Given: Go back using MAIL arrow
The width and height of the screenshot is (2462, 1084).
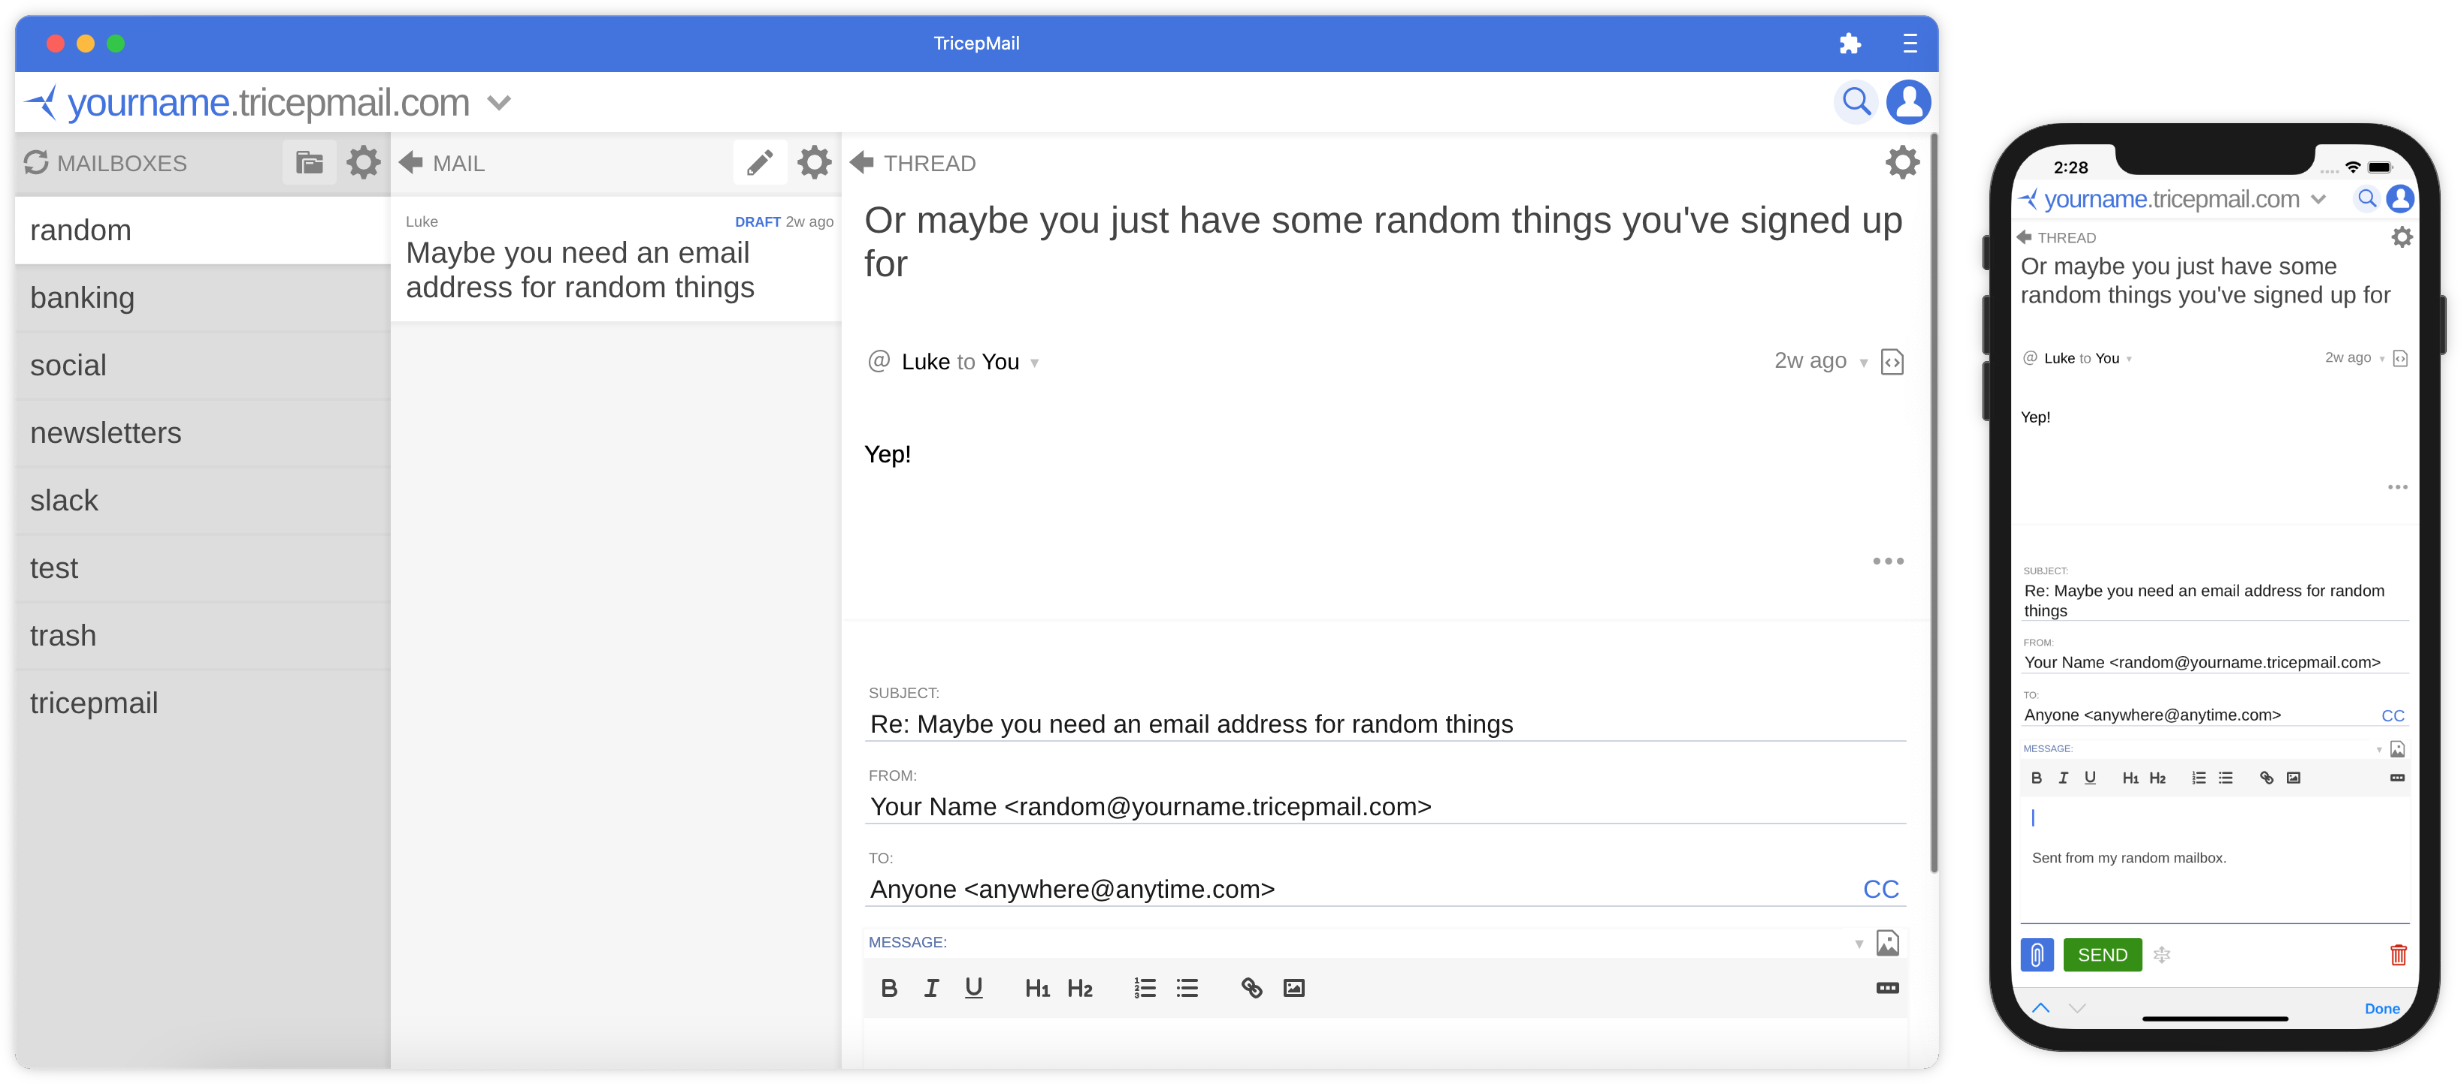Looking at the screenshot, I should pyautogui.click(x=411, y=162).
